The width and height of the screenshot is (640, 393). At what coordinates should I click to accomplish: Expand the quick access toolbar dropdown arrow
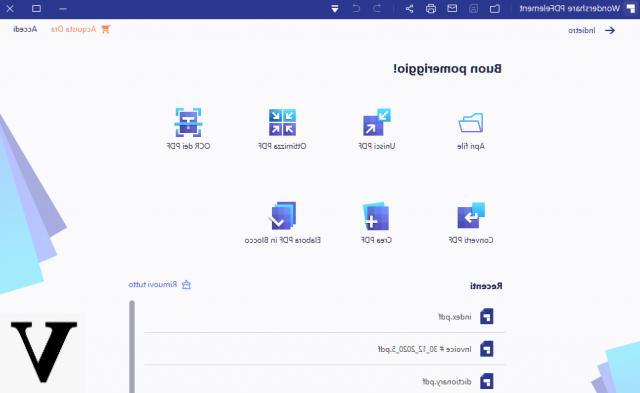335,9
